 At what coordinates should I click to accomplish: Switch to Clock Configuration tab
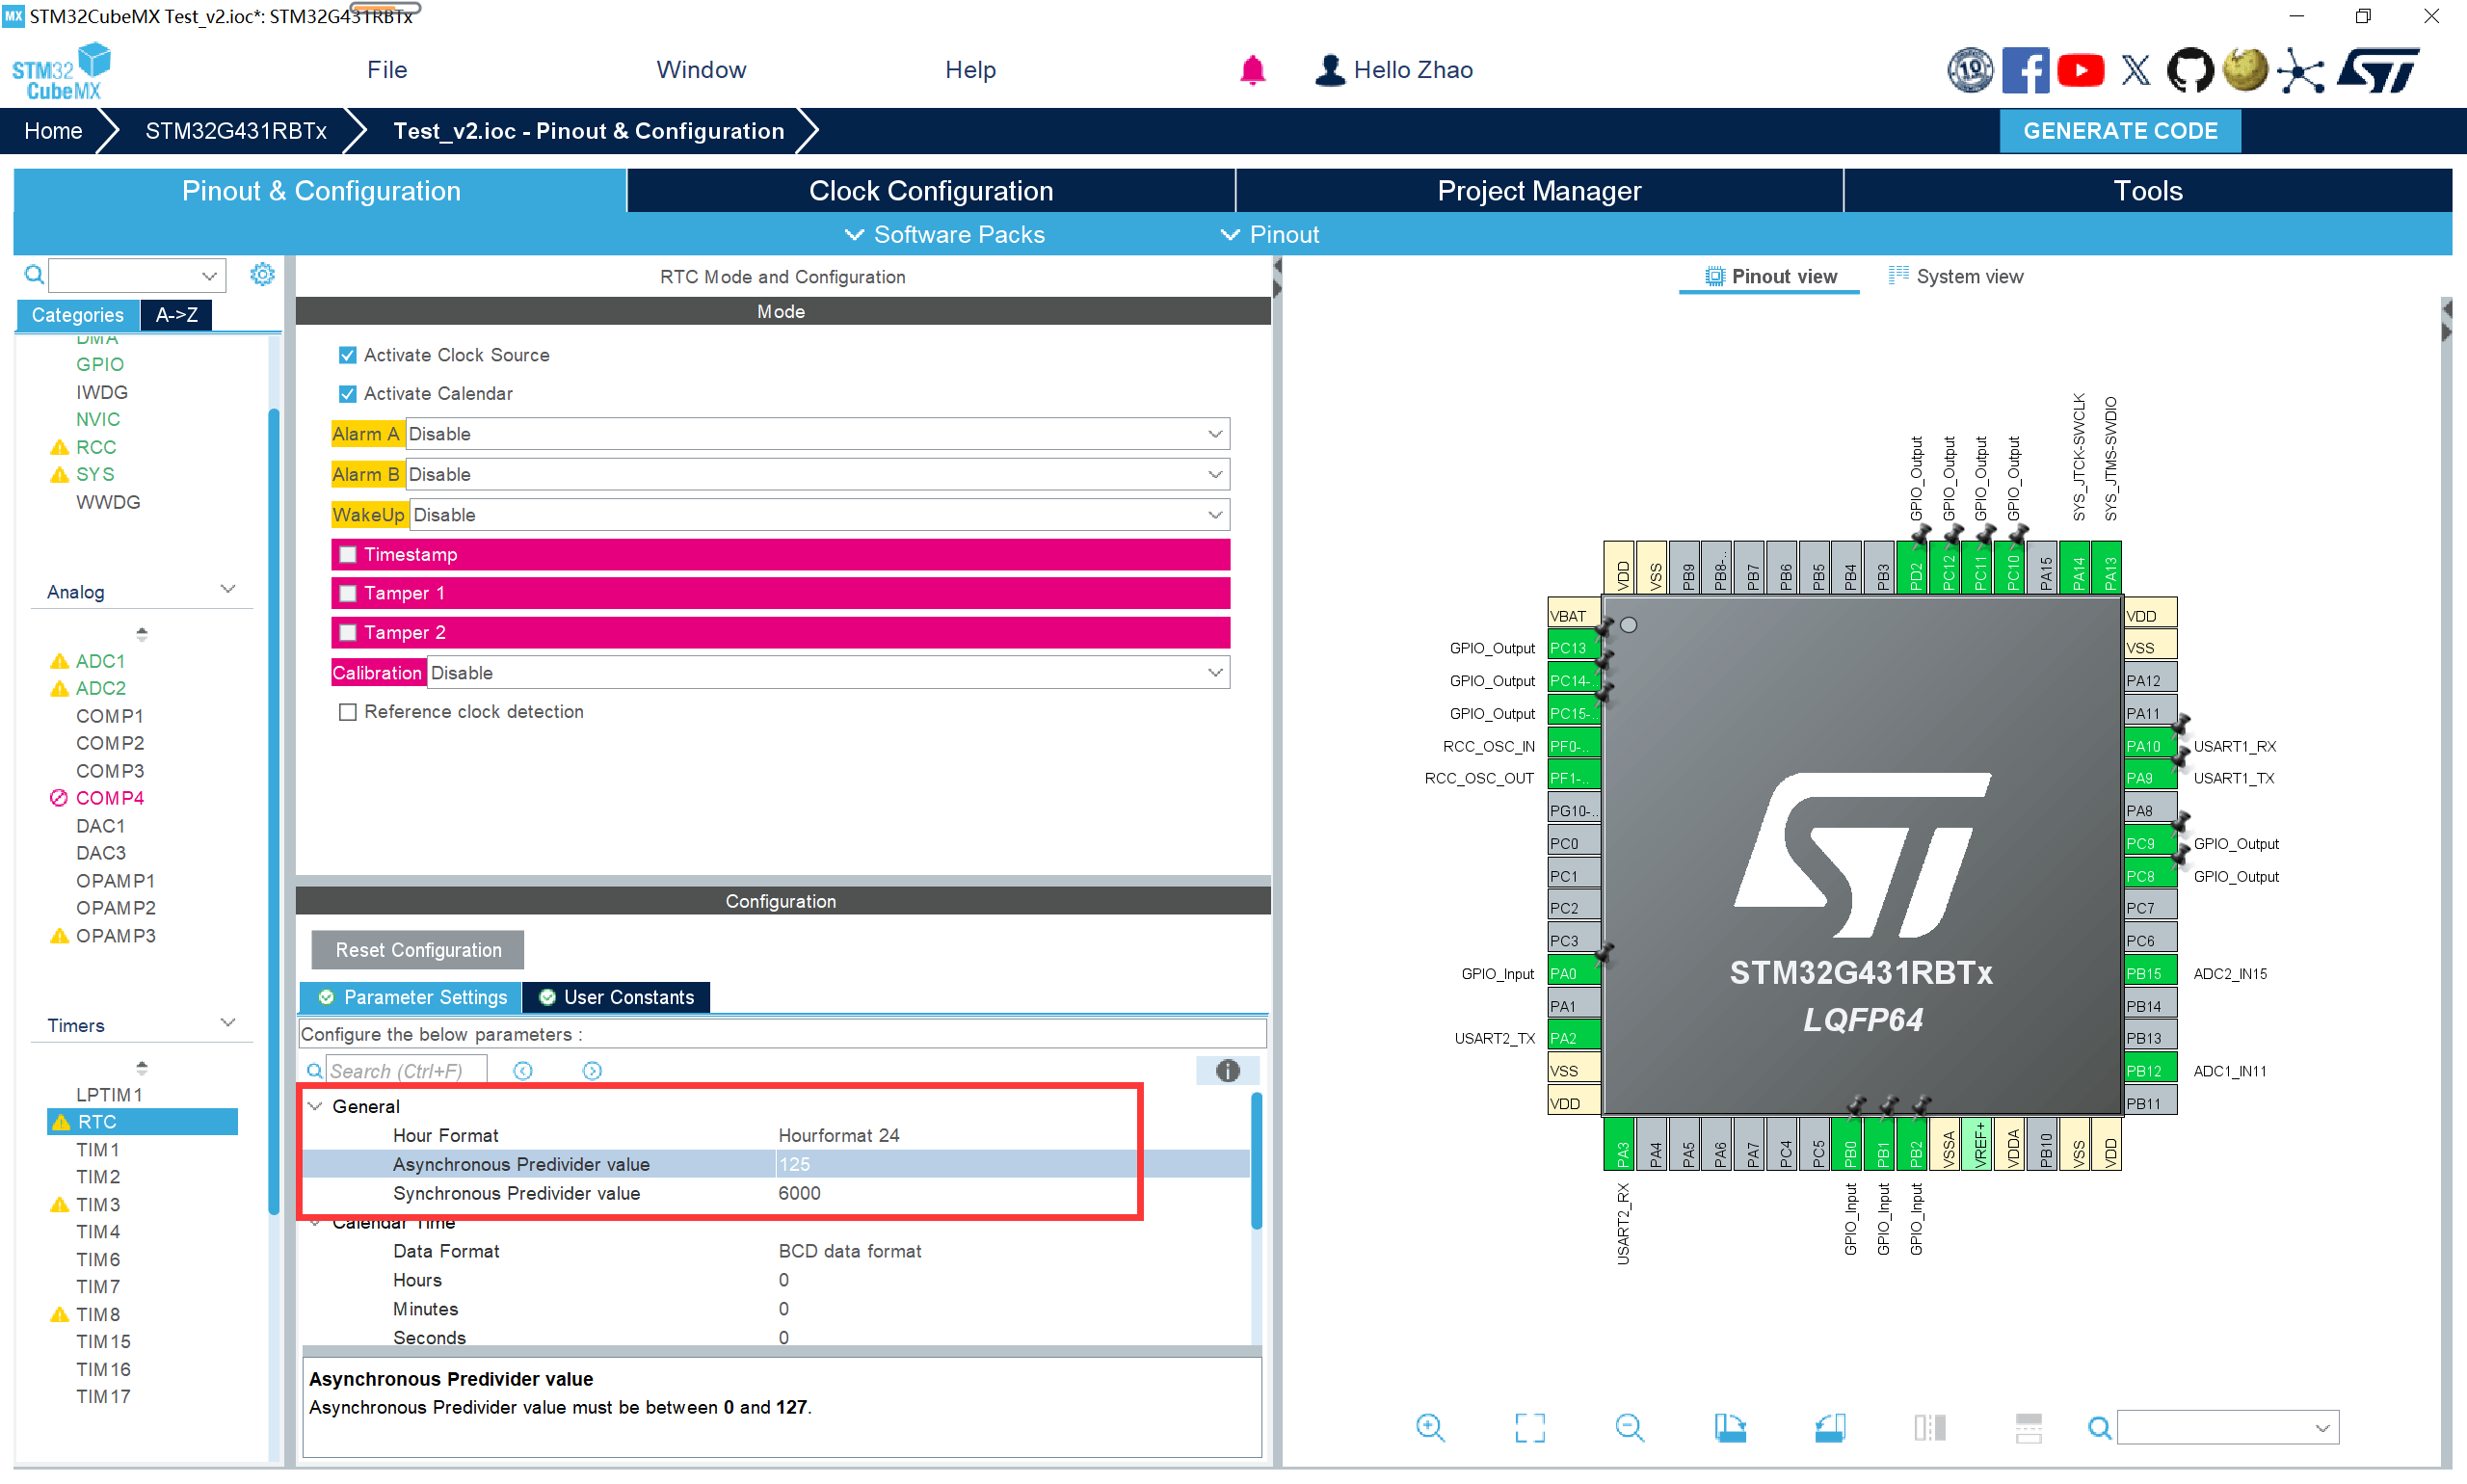click(930, 191)
